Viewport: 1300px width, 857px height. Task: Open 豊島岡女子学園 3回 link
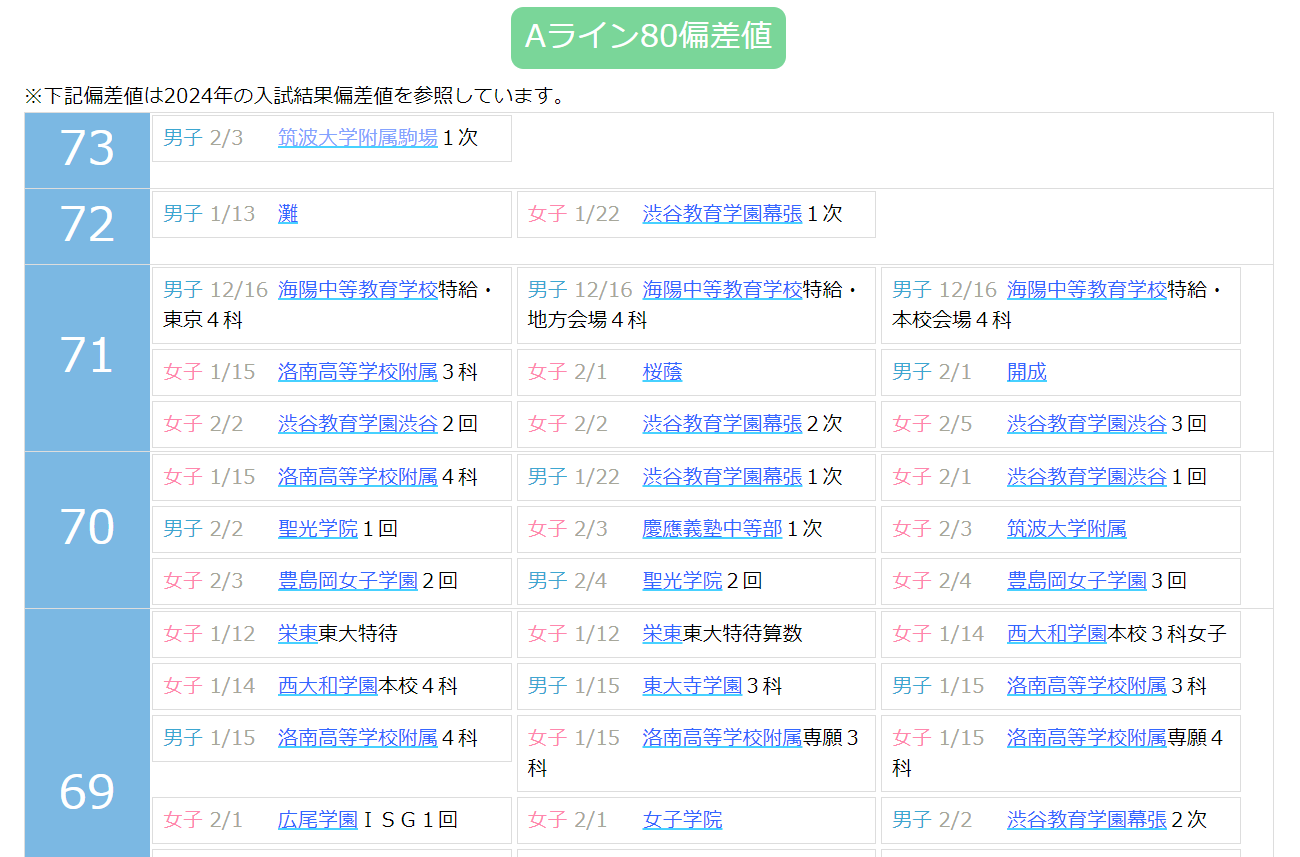[x=1077, y=581]
